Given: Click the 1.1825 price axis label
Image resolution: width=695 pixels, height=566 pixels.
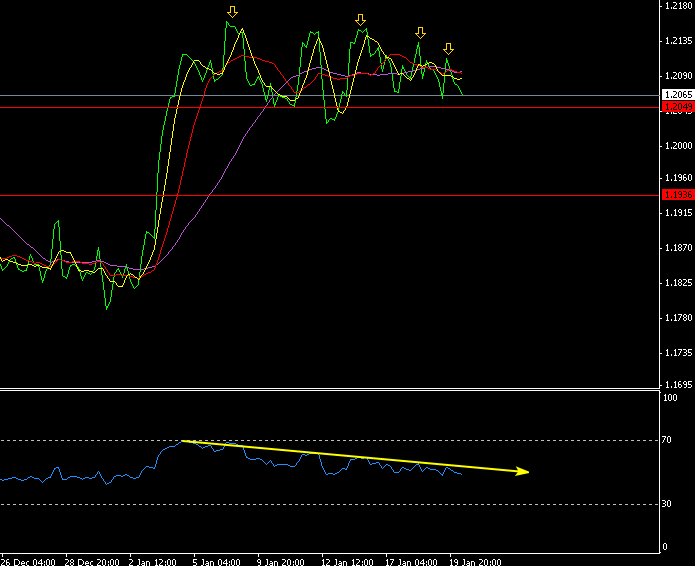Looking at the screenshot, I should (x=679, y=283).
